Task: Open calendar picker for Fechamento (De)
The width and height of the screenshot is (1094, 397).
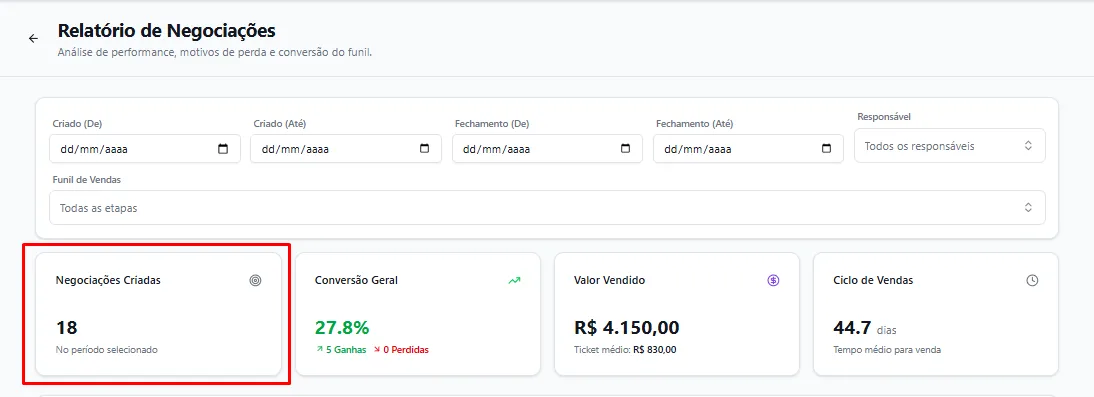Action: [x=626, y=149]
